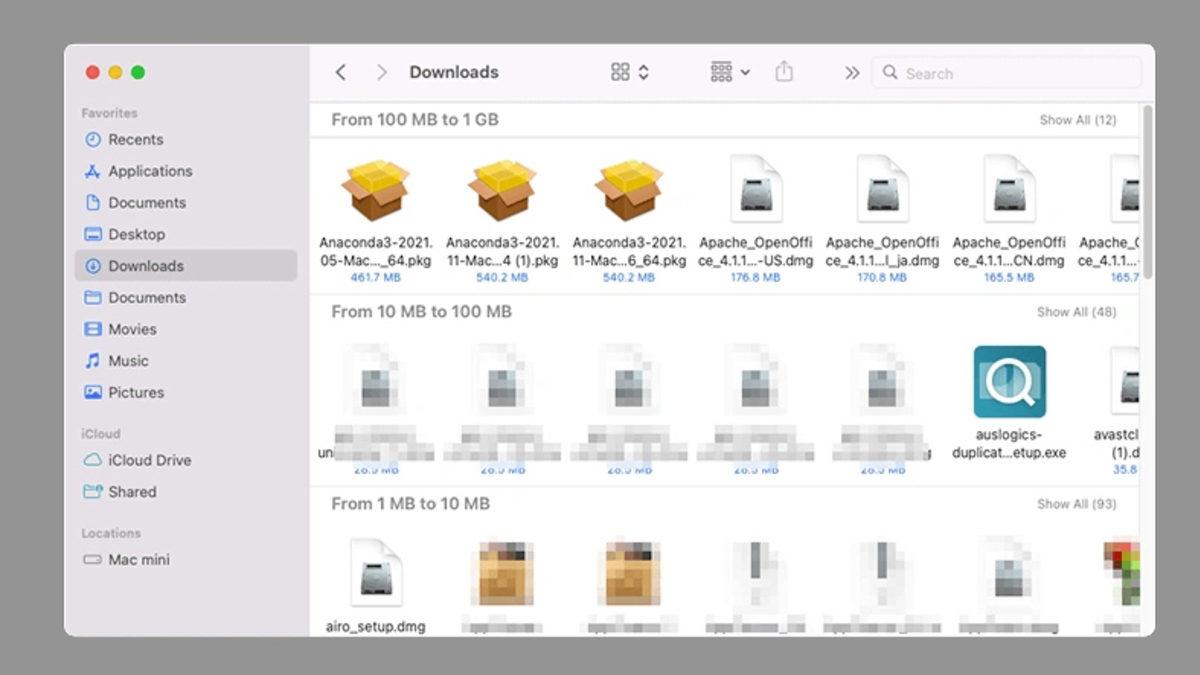Open the Shared iCloud folder

[x=132, y=492]
